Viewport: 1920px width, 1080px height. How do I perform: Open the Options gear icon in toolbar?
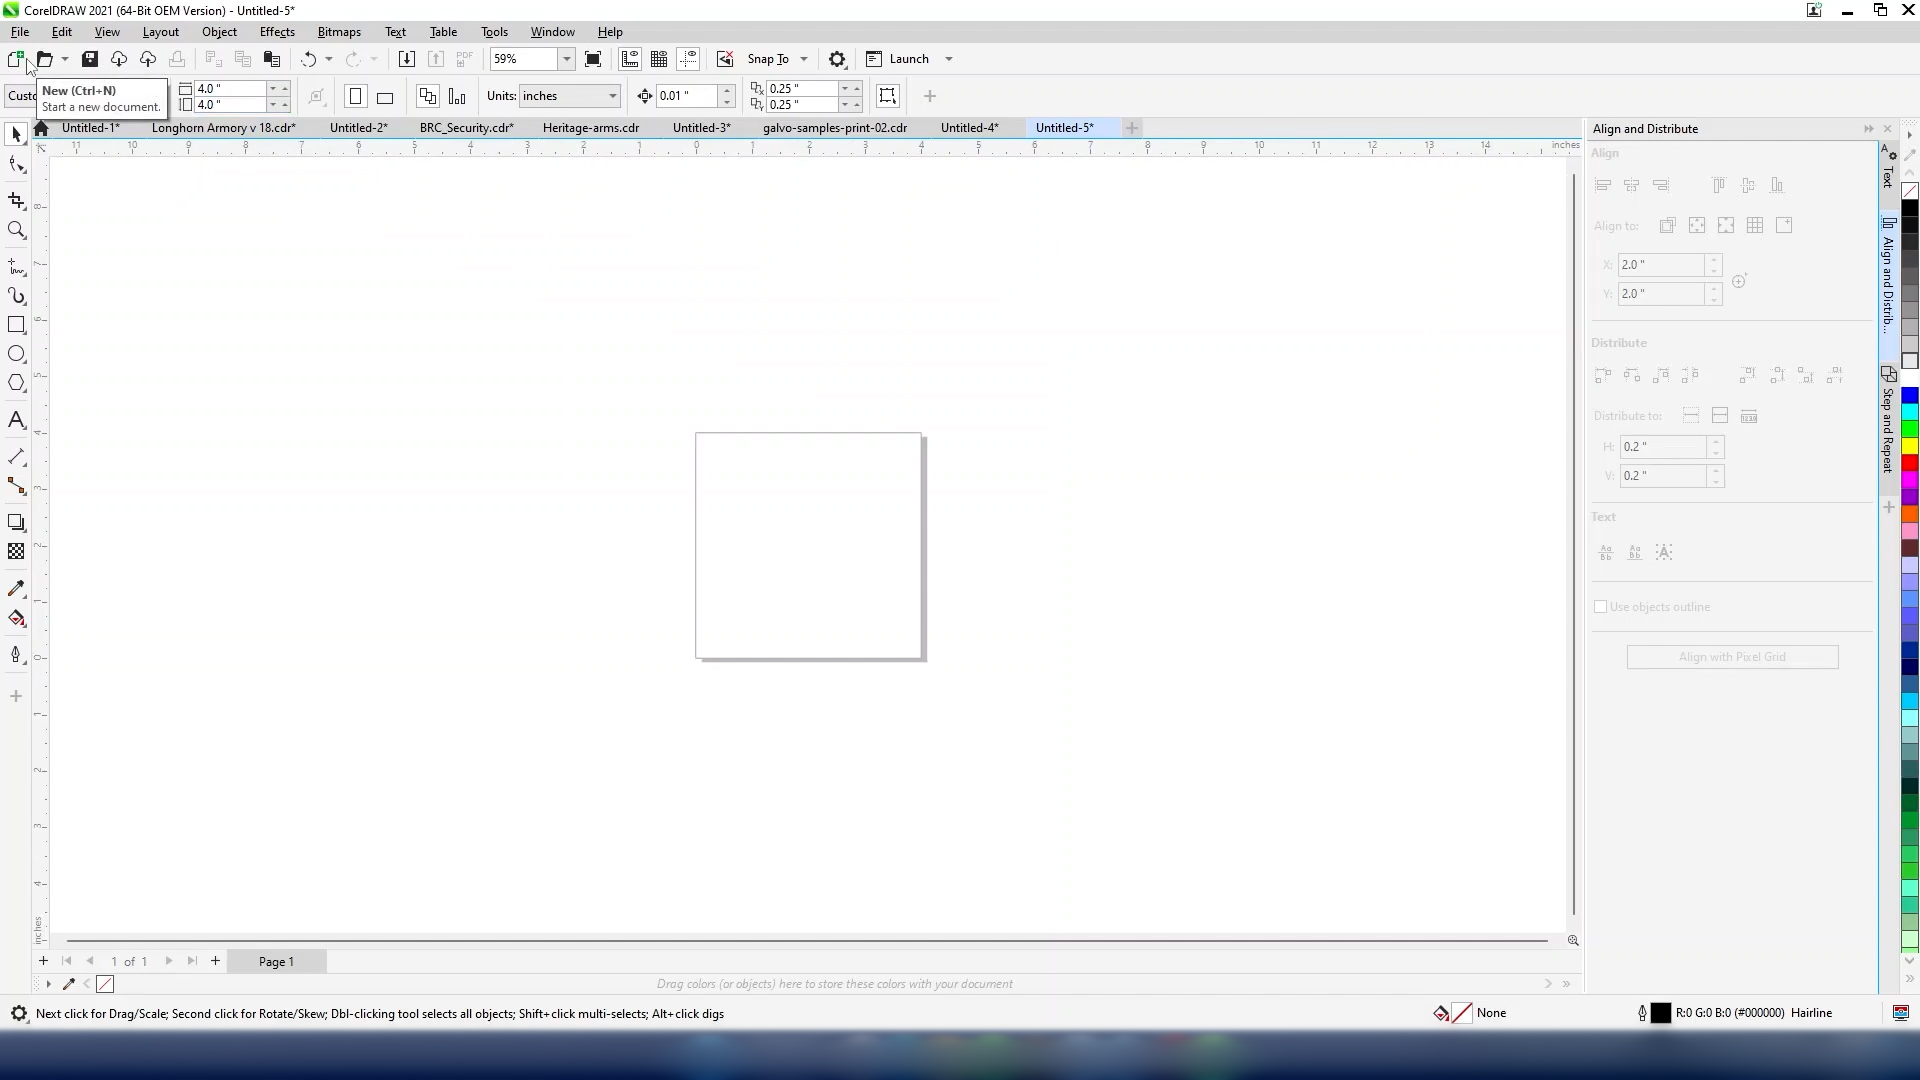click(x=838, y=59)
